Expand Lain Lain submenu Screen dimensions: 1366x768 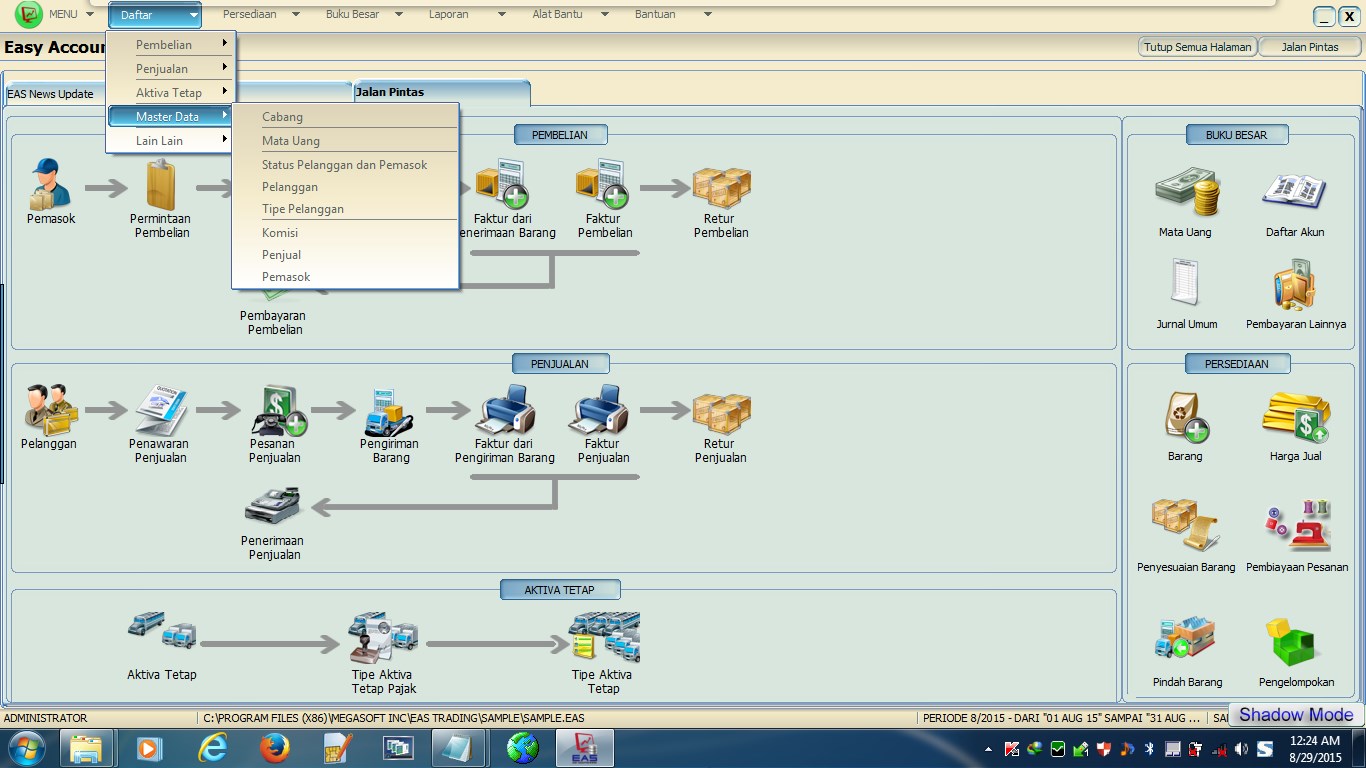(171, 141)
